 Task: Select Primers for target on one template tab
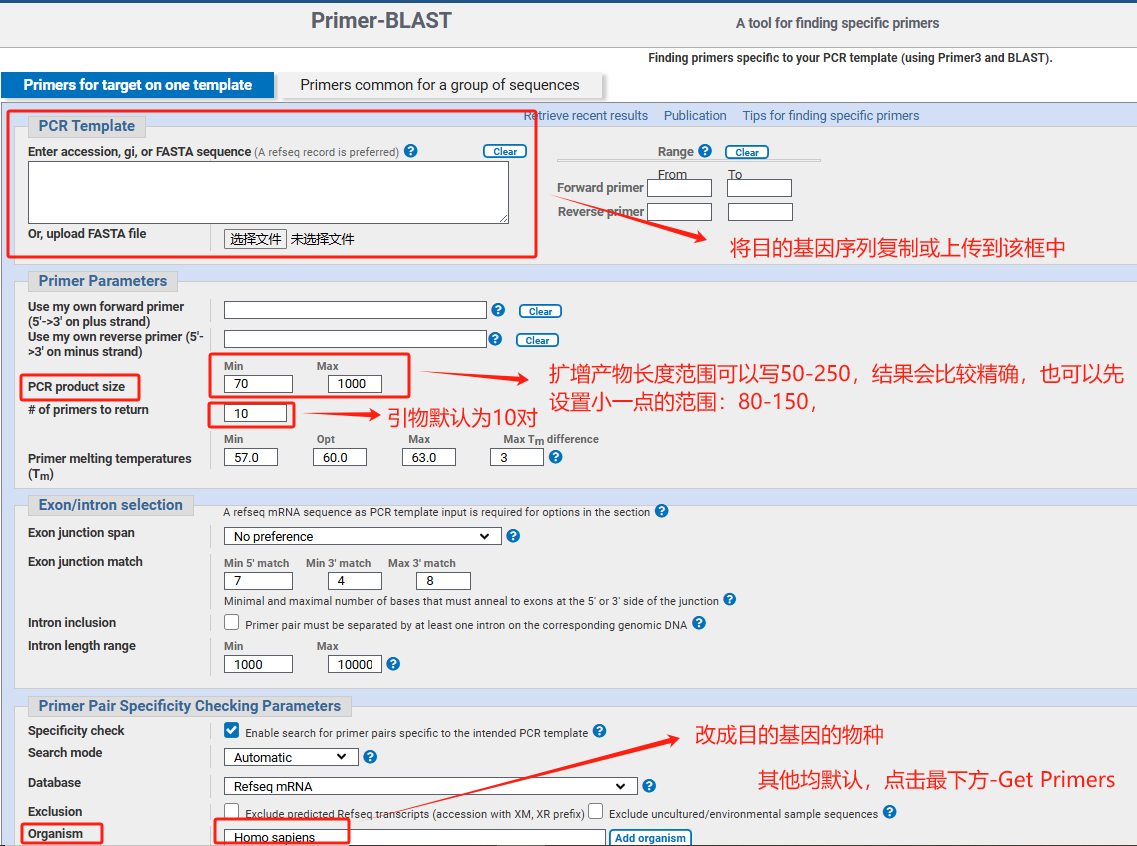click(x=138, y=85)
